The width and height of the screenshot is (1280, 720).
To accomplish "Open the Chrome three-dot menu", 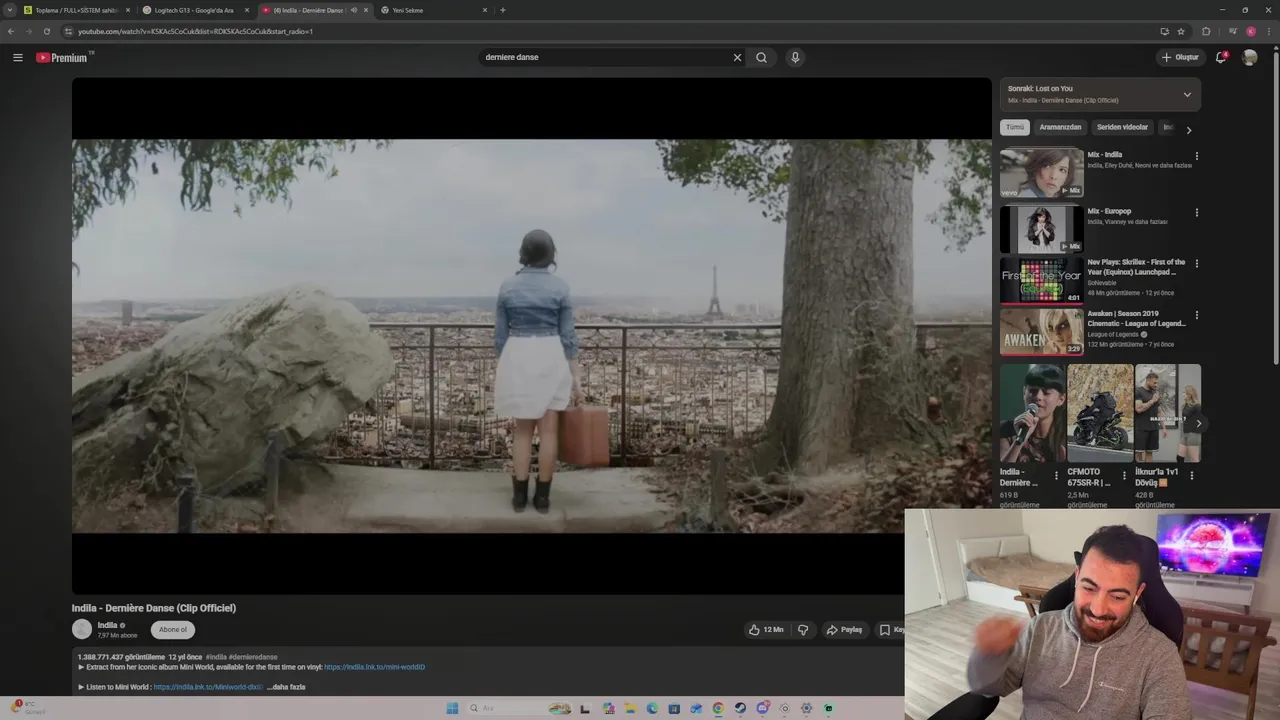I will [x=1269, y=31].
